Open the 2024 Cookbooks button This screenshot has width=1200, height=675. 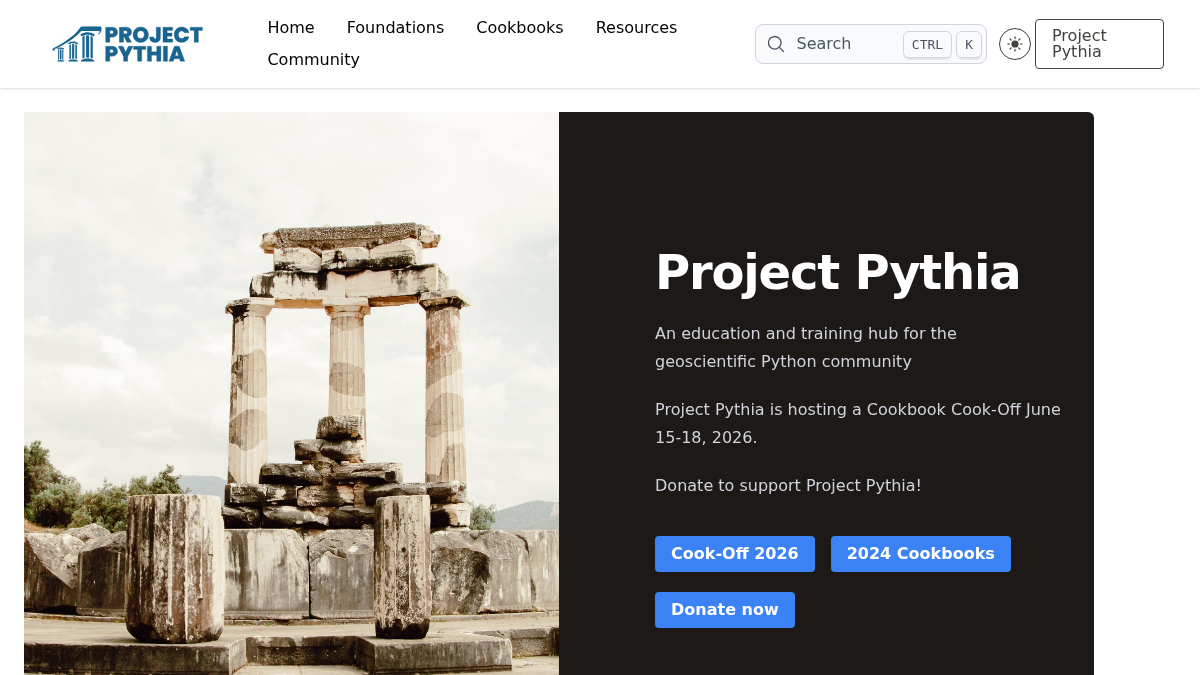pos(921,554)
